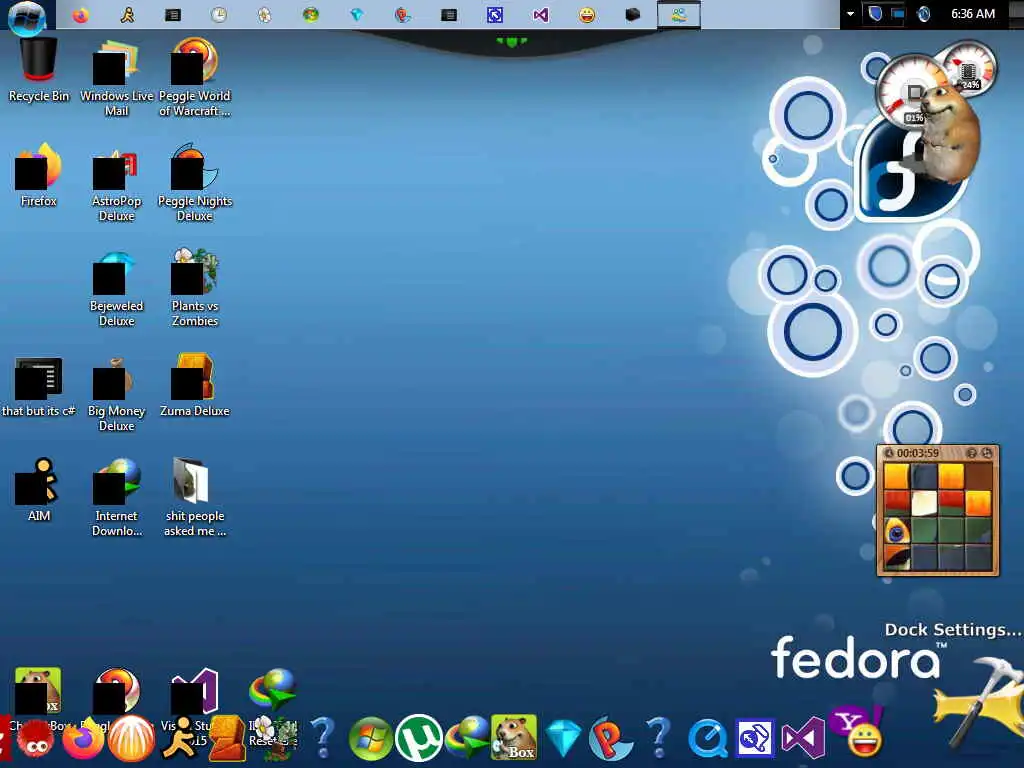Show hidden tray icons arrow
This screenshot has height=768, width=1024.
[850, 14]
